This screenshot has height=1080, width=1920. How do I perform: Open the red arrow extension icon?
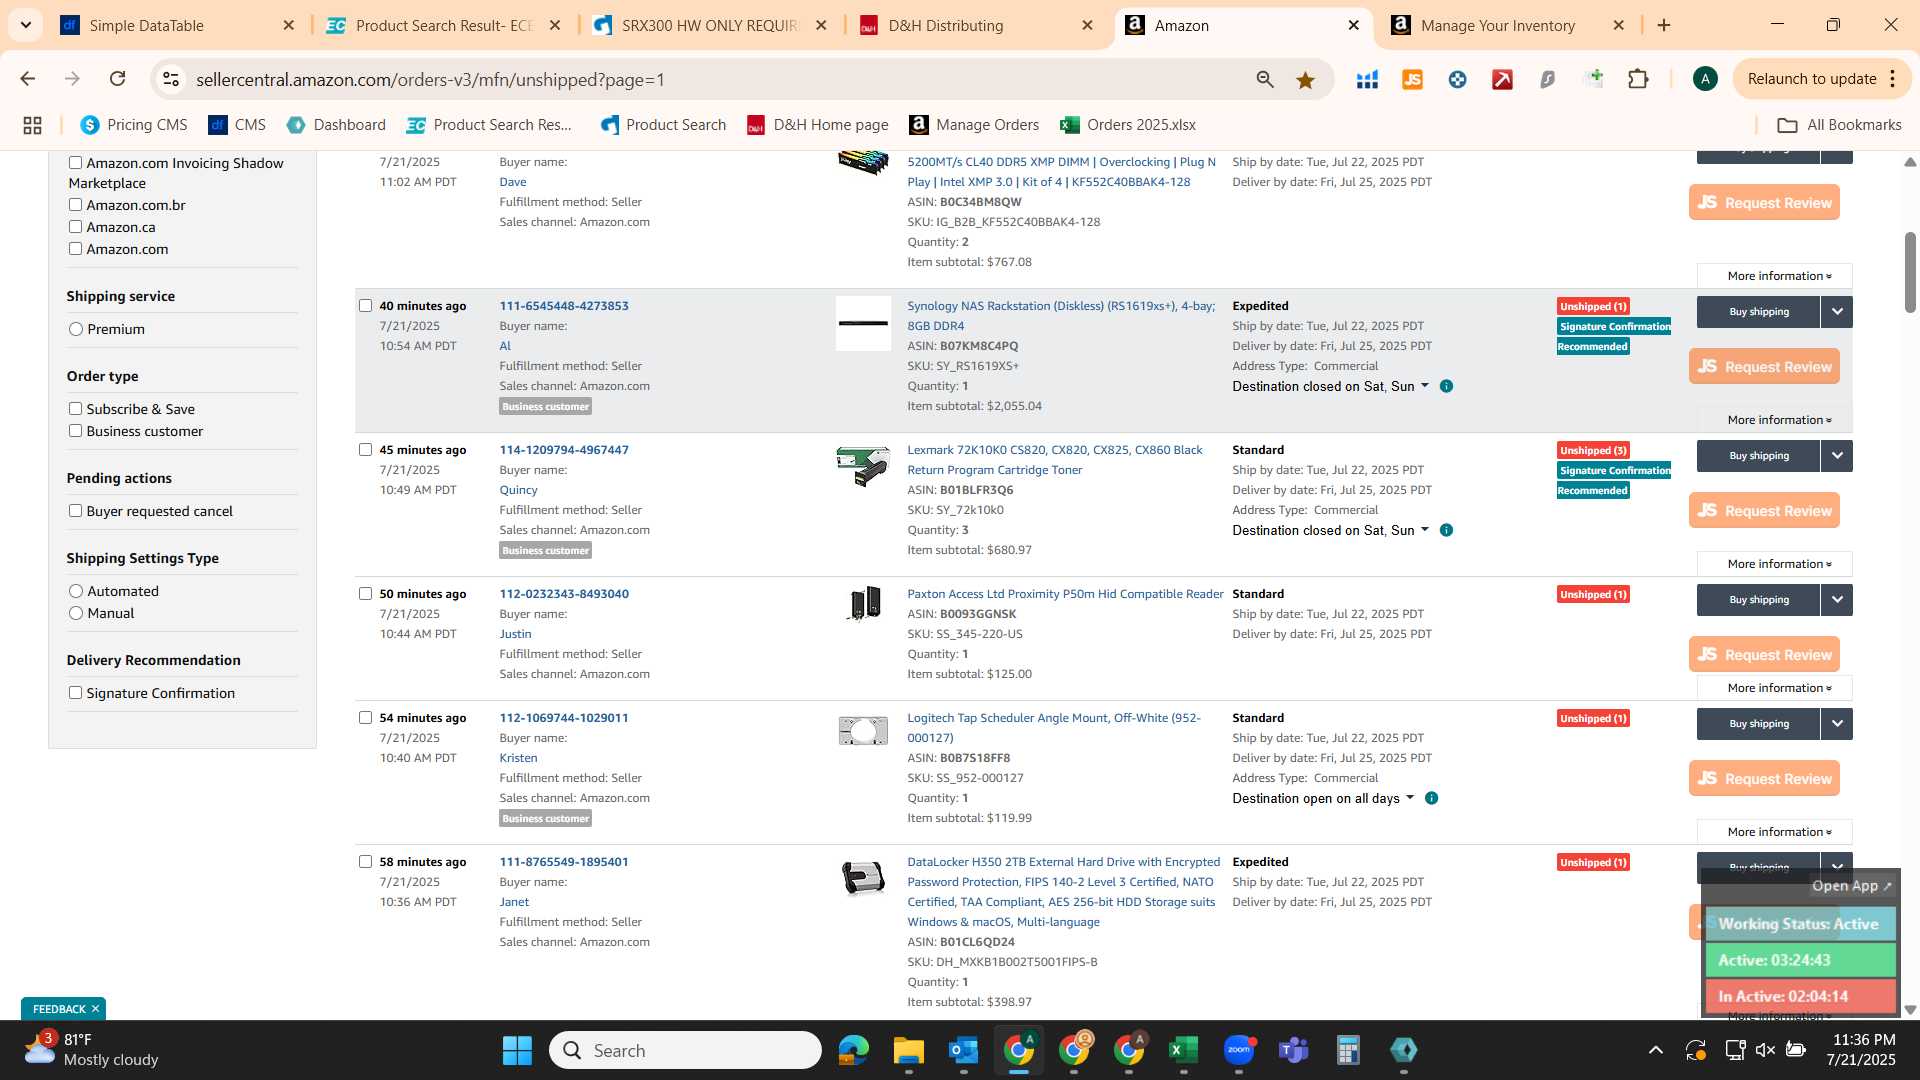pos(1502,79)
